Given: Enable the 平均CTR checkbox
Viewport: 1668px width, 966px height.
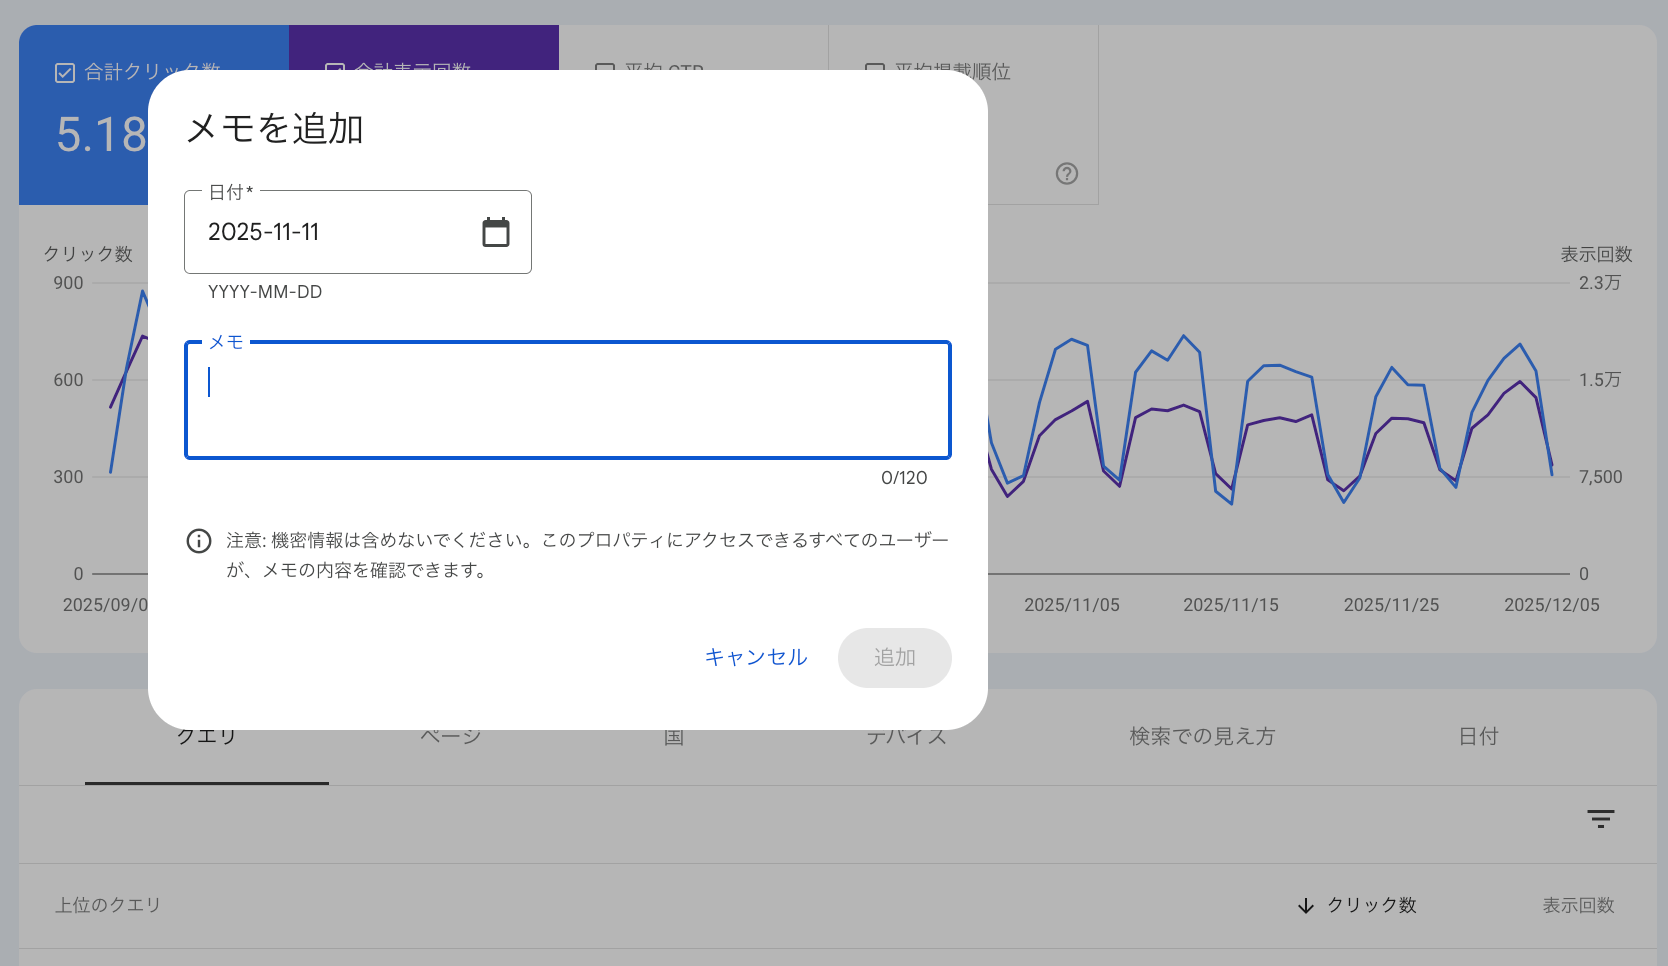Looking at the screenshot, I should (x=604, y=70).
